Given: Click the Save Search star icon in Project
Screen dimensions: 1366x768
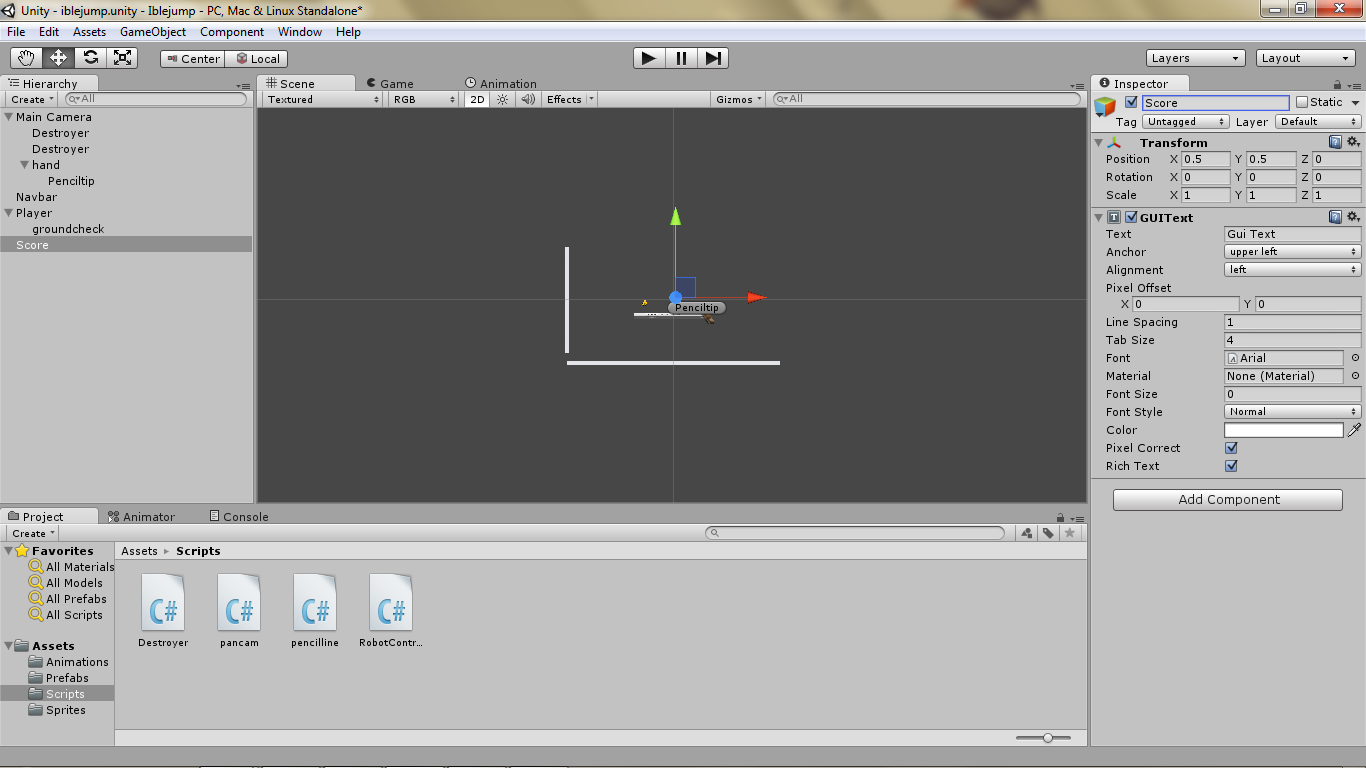Looking at the screenshot, I should (1070, 533).
